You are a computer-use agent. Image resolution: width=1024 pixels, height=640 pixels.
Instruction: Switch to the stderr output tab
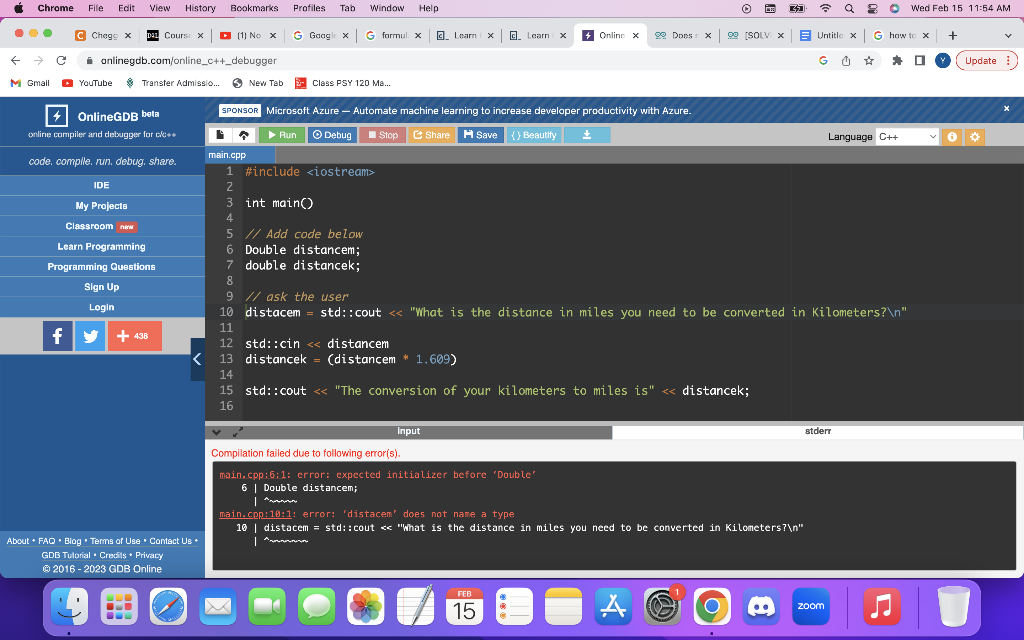pos(819,432)
